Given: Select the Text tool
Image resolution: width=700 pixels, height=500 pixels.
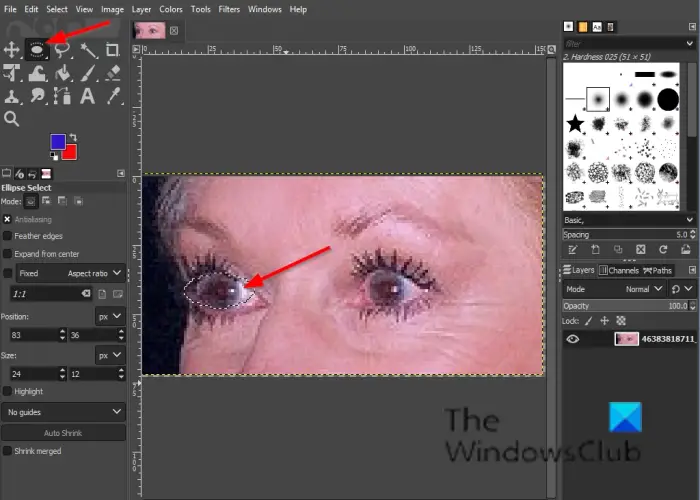Looking at the screenshot, I should pos(88,96).
